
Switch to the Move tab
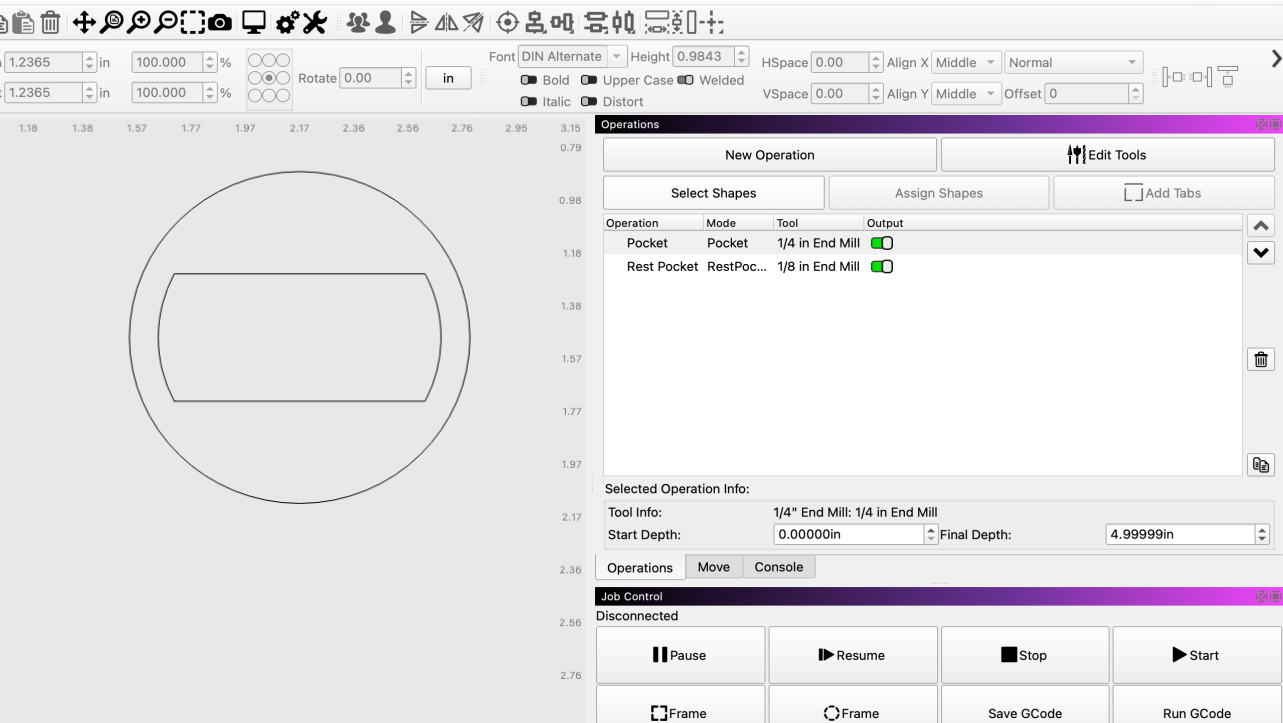pos(714,567)
